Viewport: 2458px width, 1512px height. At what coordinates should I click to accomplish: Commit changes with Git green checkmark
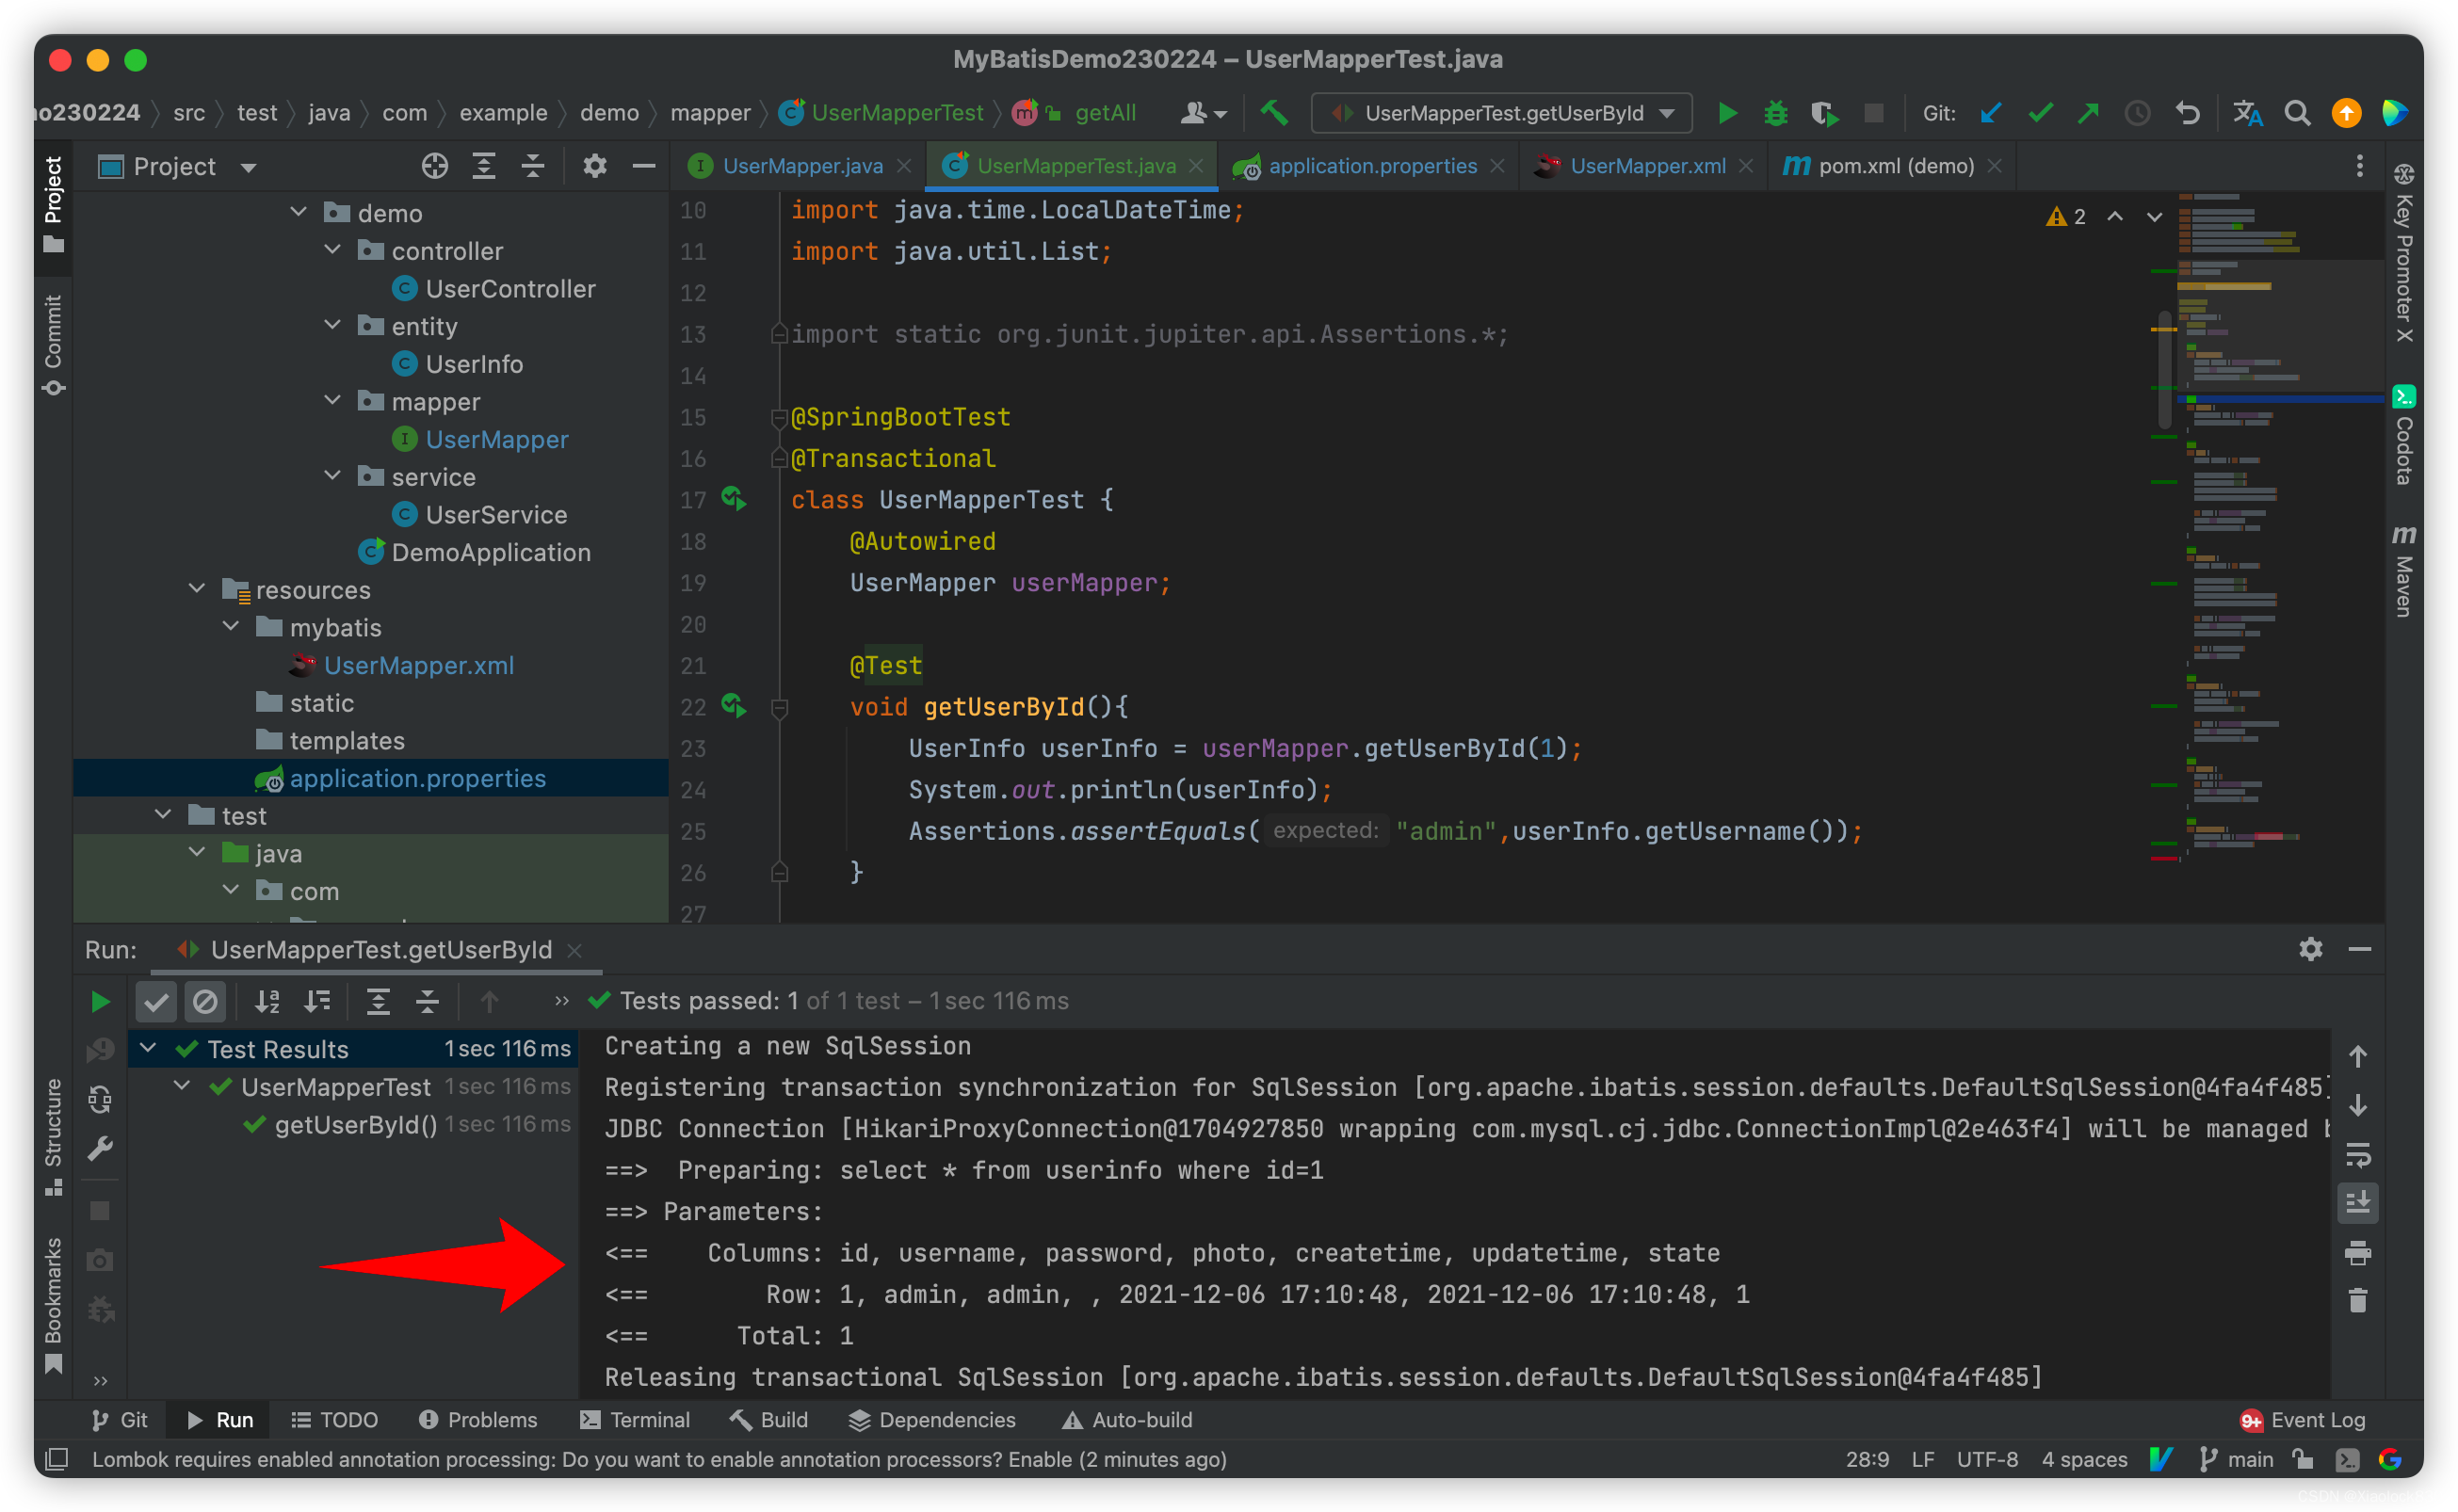point(2040,113)
